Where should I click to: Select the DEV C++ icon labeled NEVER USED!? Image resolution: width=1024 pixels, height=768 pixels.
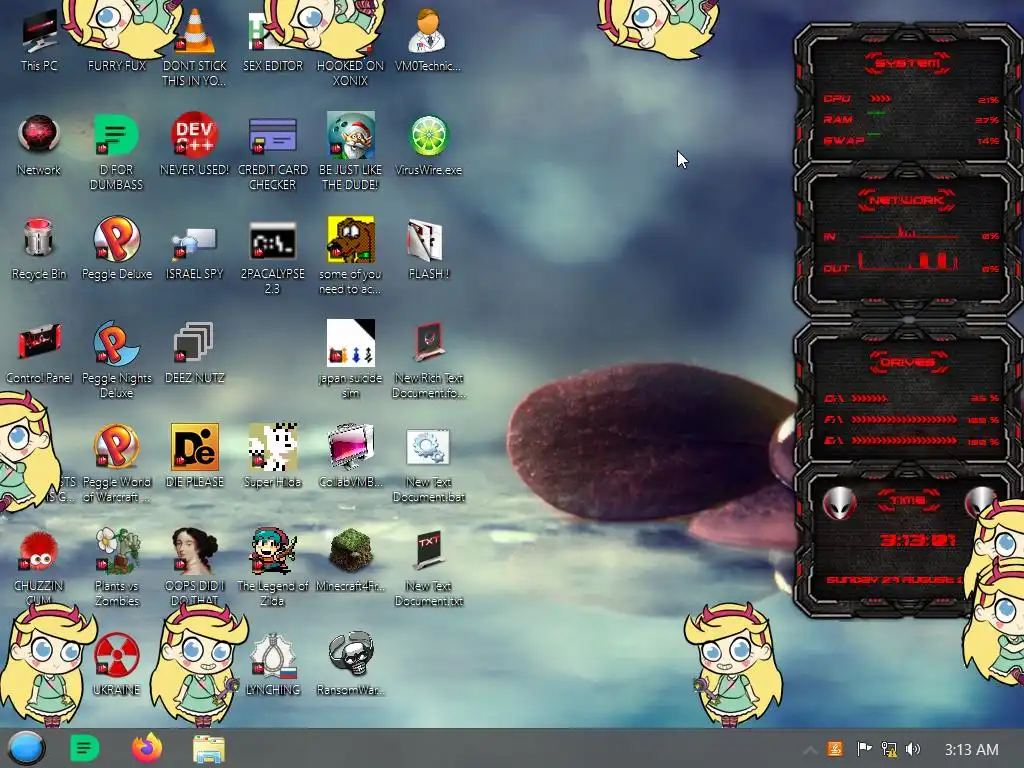tap(194, 145)
